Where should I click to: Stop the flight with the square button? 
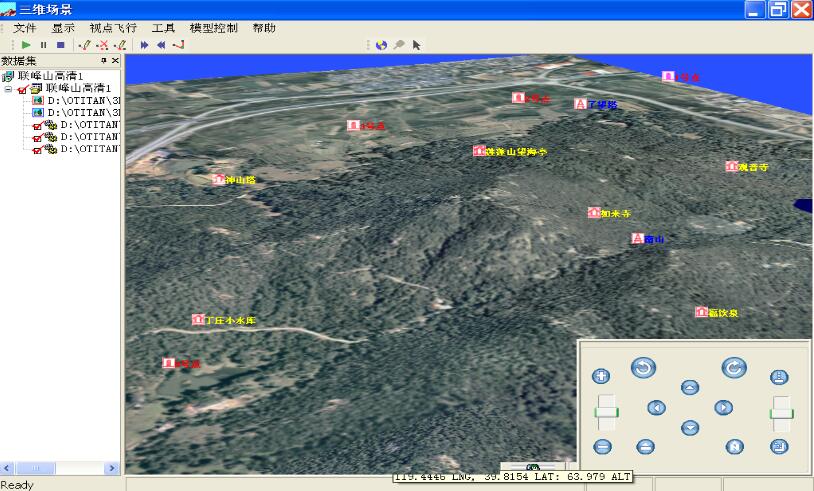(60, 45)
